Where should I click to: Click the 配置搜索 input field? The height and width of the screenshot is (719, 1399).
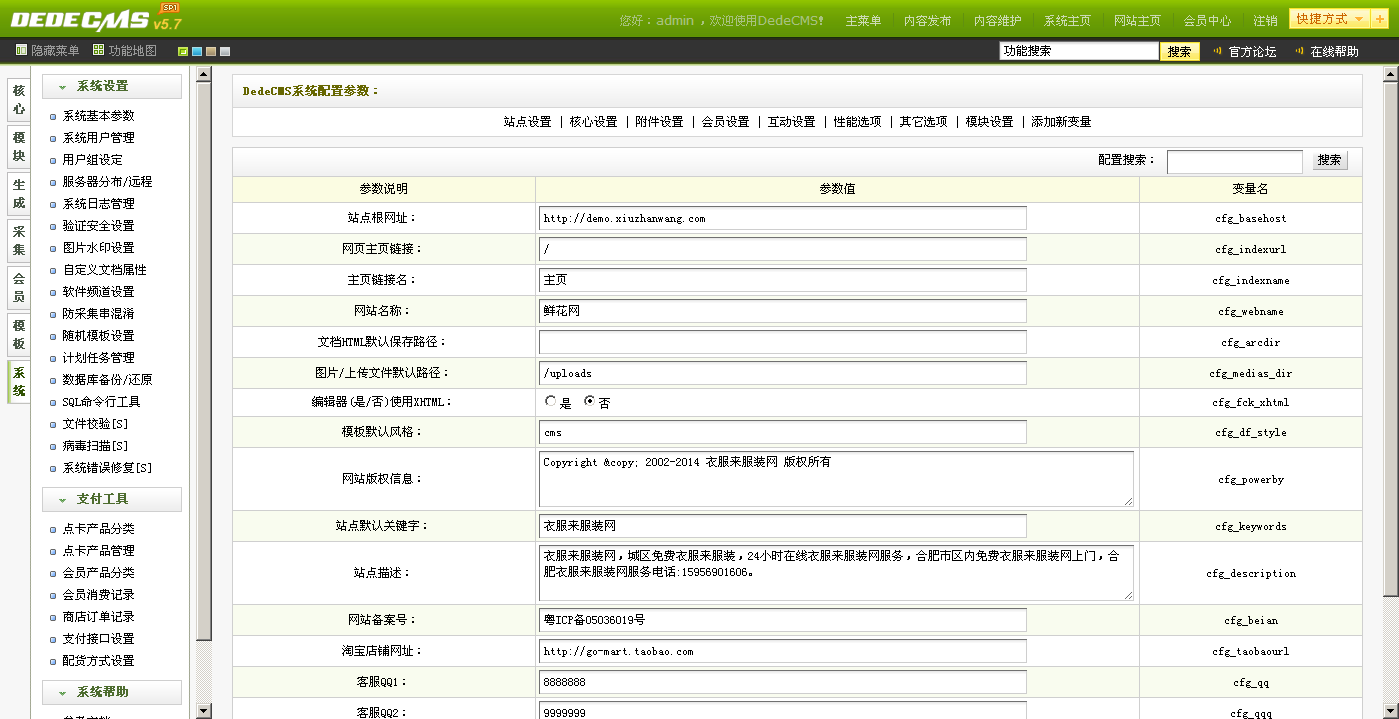pyautogui.click(x=1234, y=161)
